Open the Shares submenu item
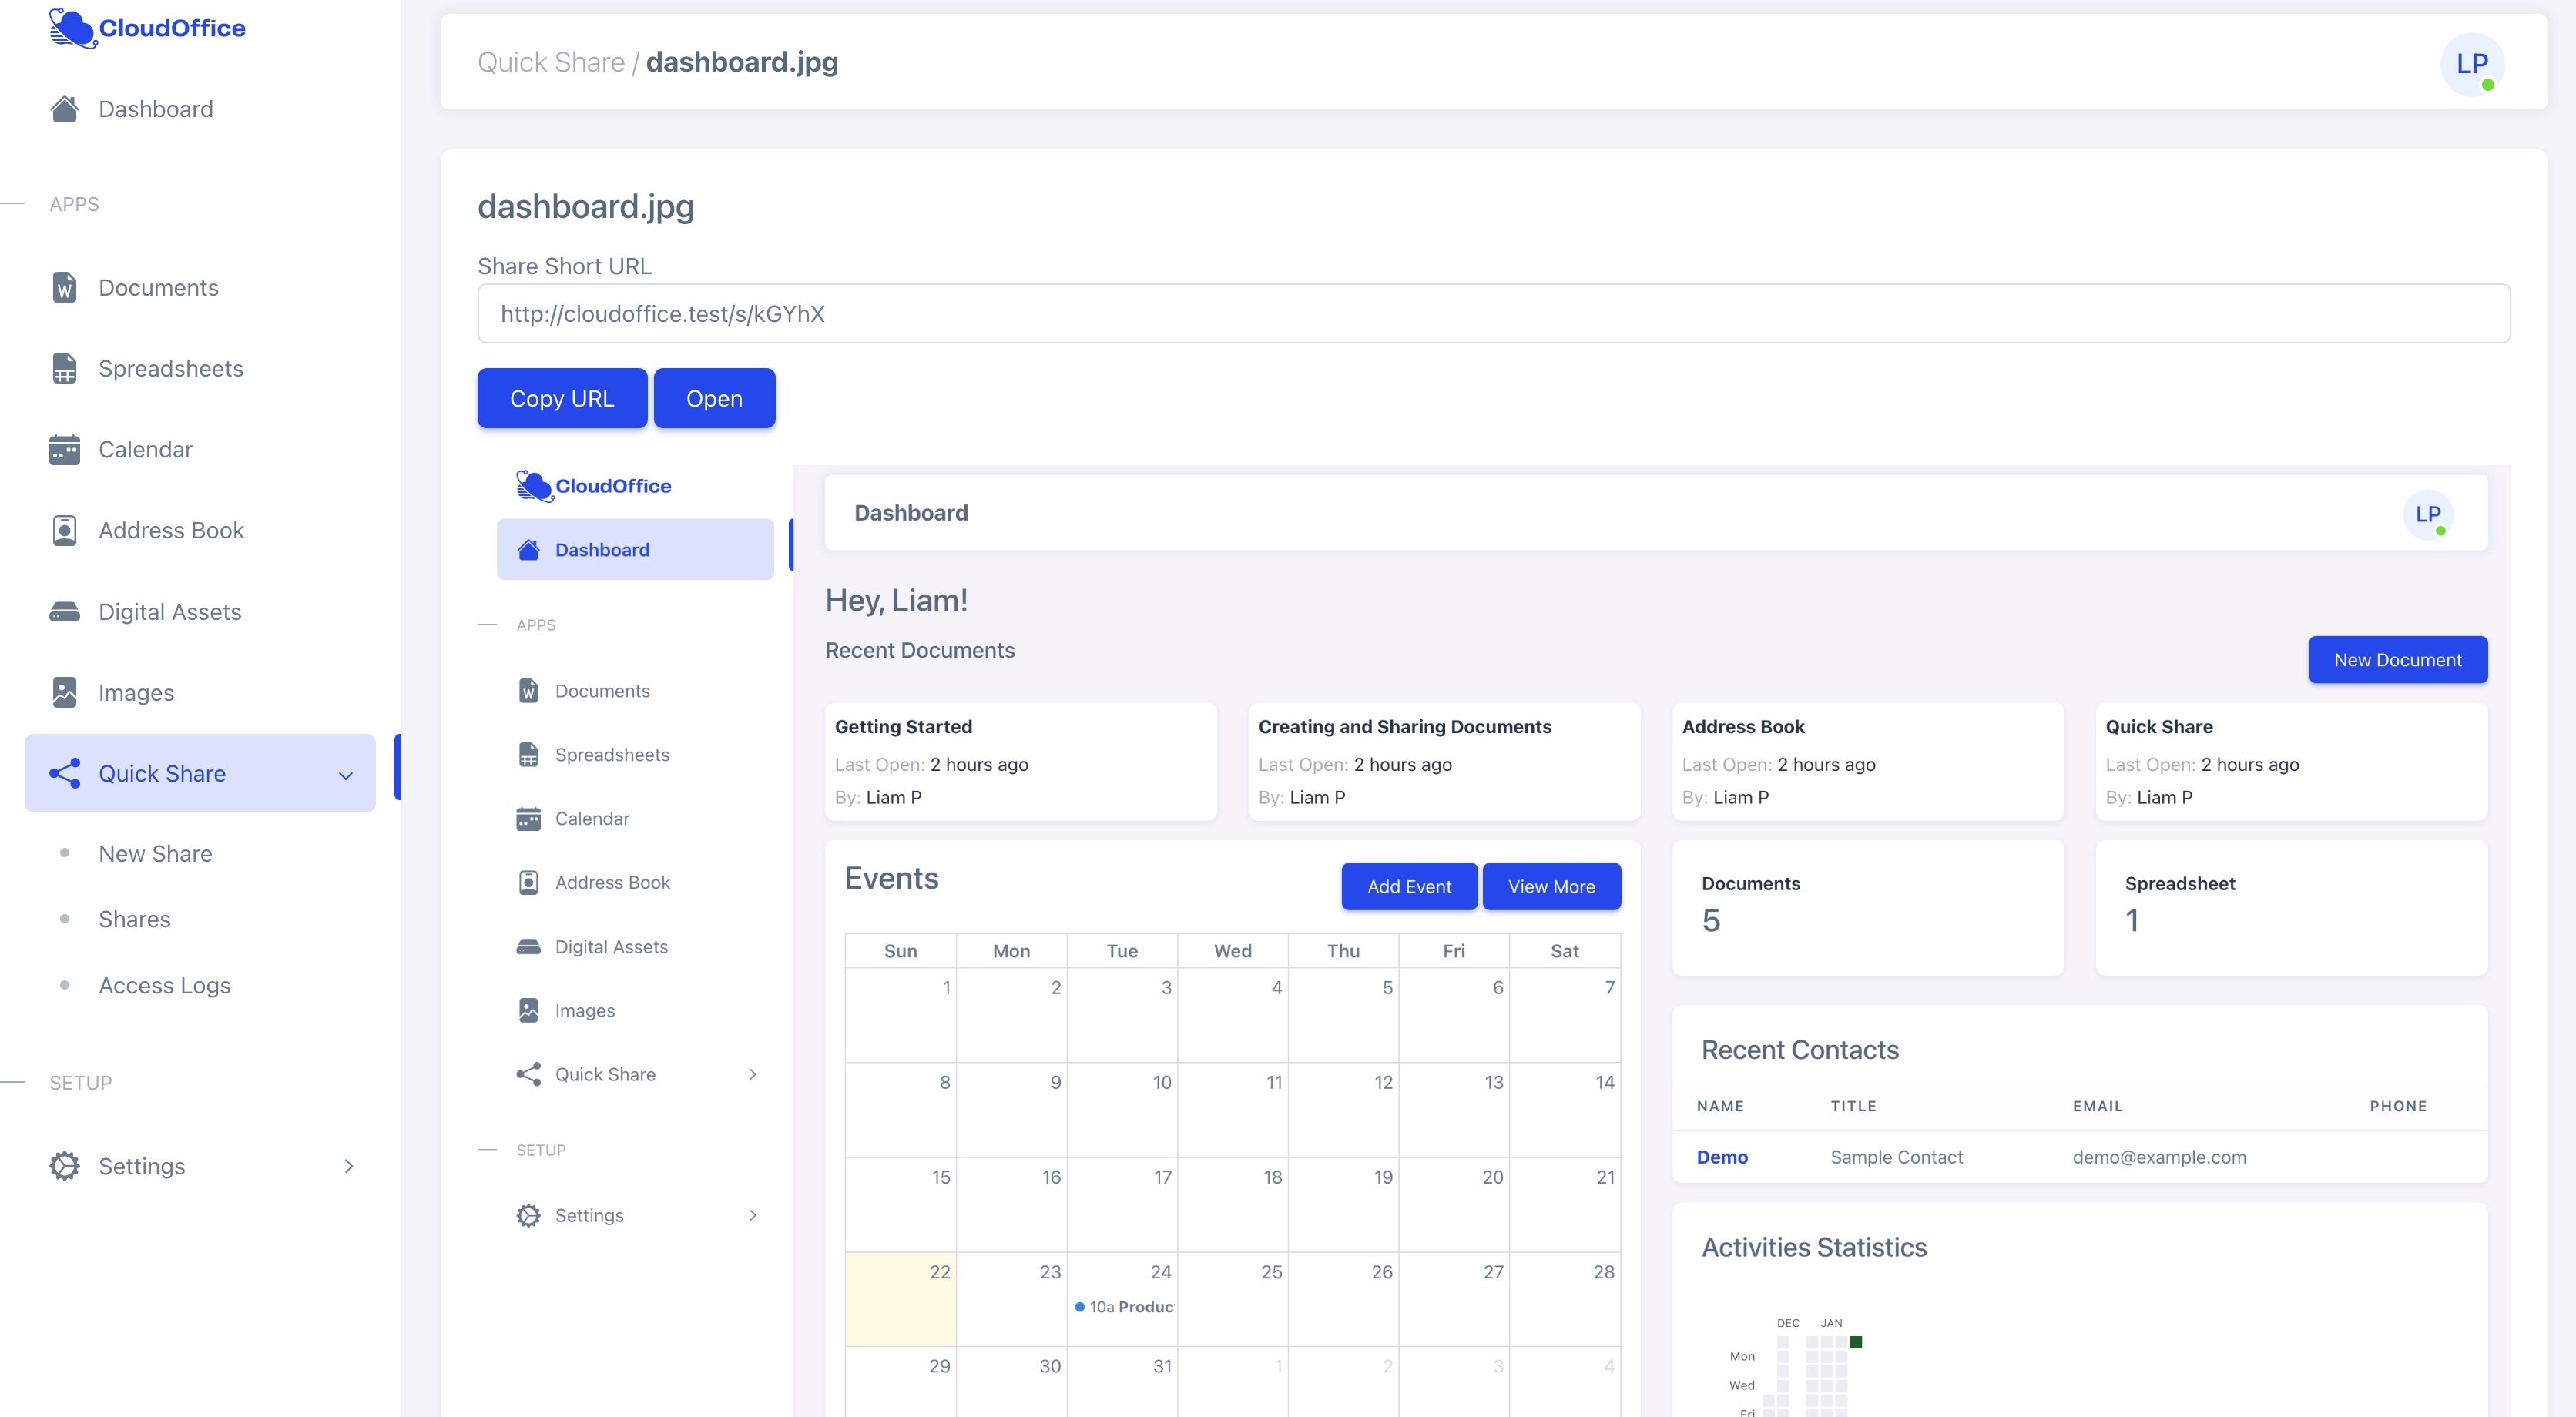This screenshot has height=1417, width=2576. click(134, 919)
